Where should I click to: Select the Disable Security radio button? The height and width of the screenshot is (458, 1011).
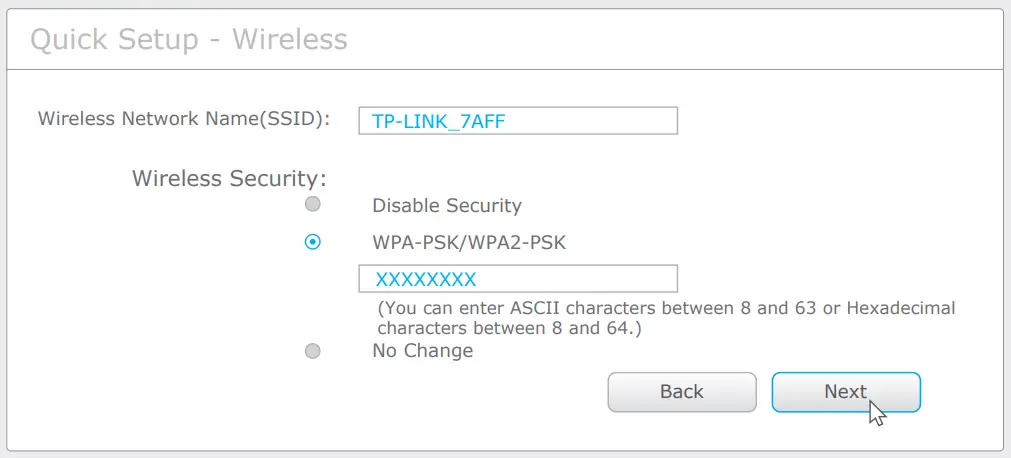[313, 204]
